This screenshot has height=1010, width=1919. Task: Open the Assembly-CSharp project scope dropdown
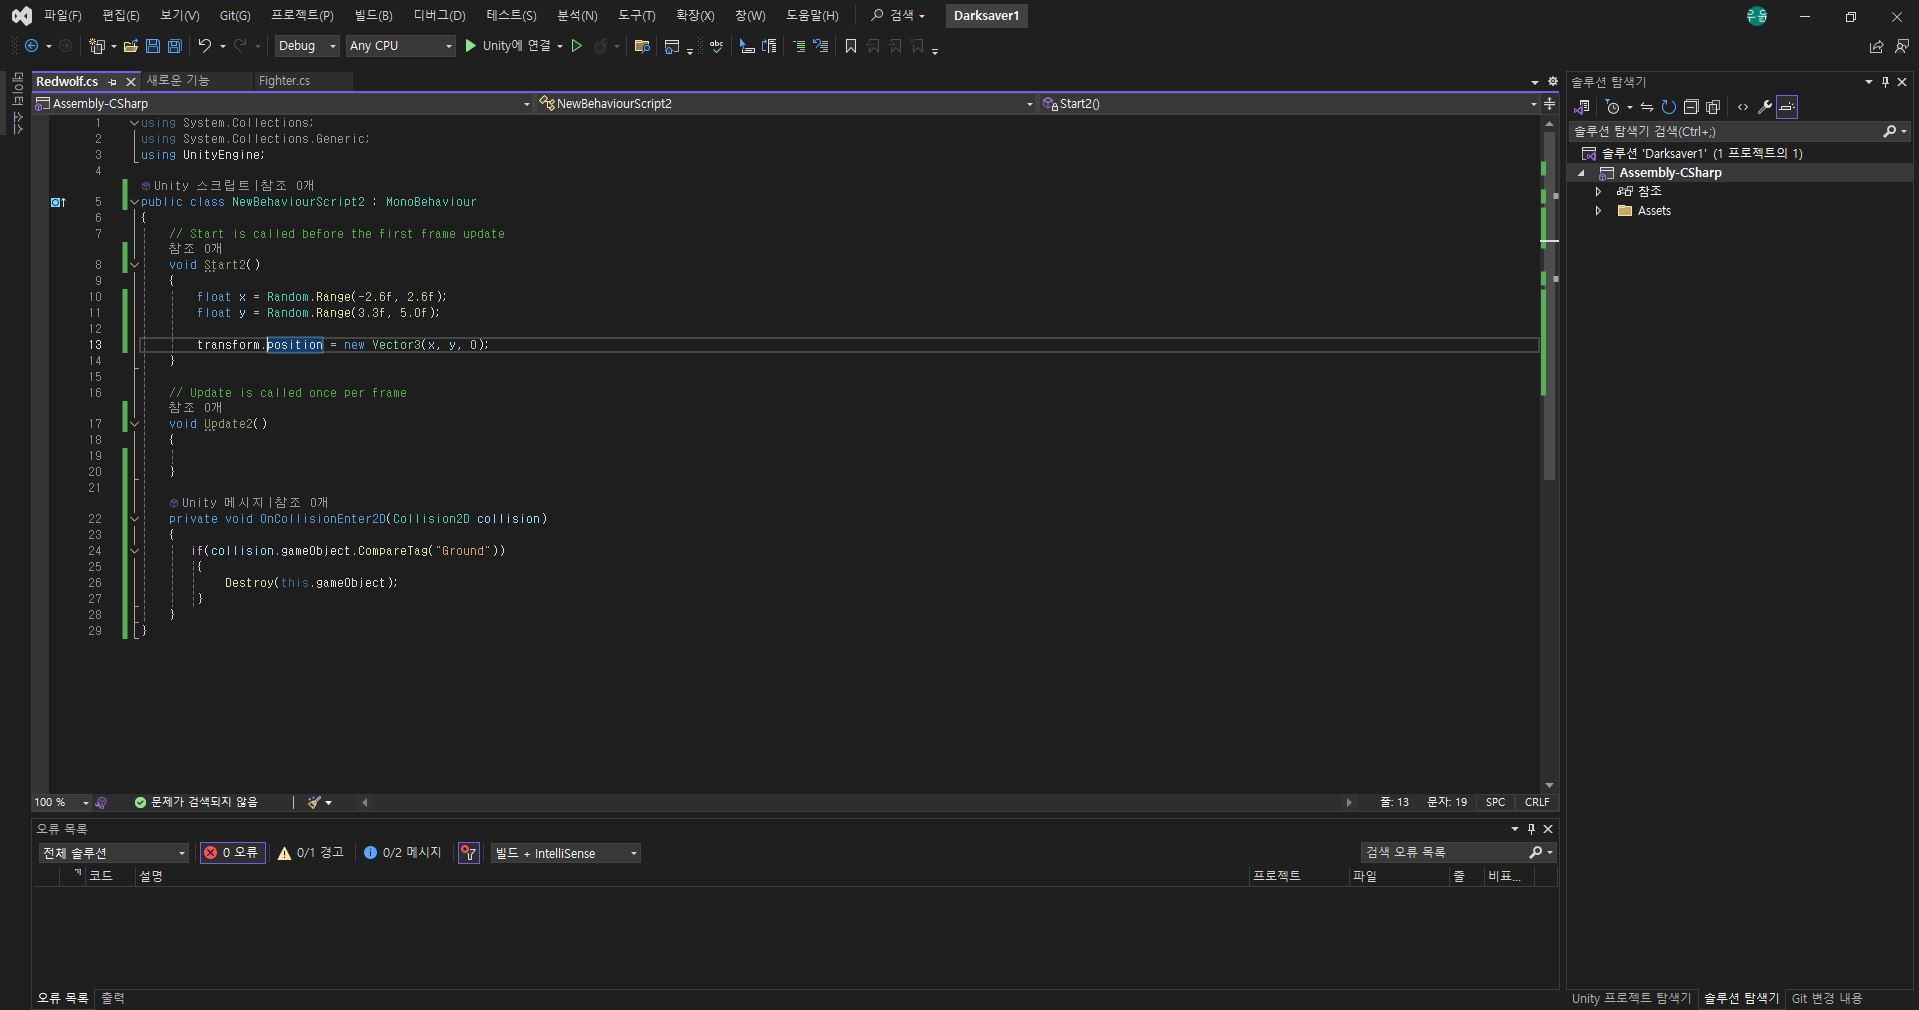pyautogui.click(x=283, y=104)
